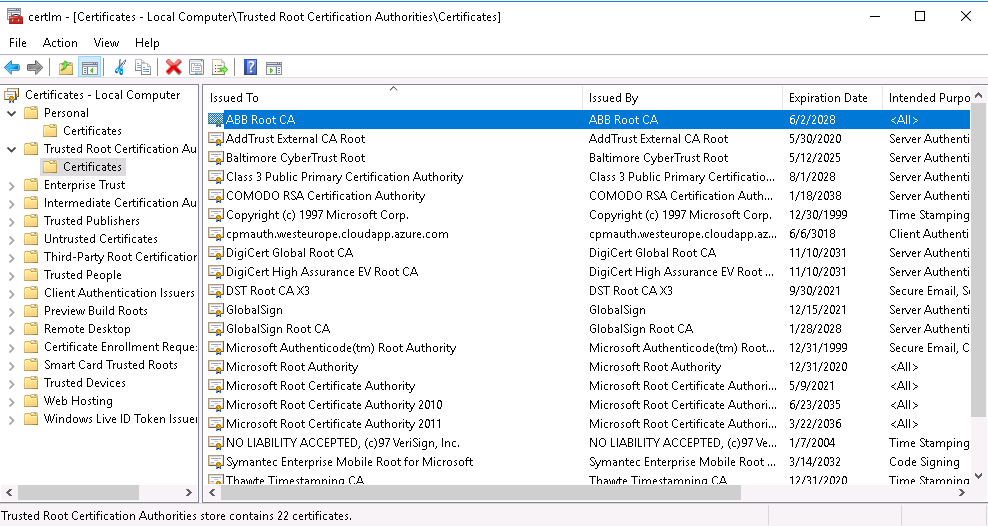The image size is (988, 526).
Task: Click expiration date 1/7/2004
Action: (x=810, y=443)
